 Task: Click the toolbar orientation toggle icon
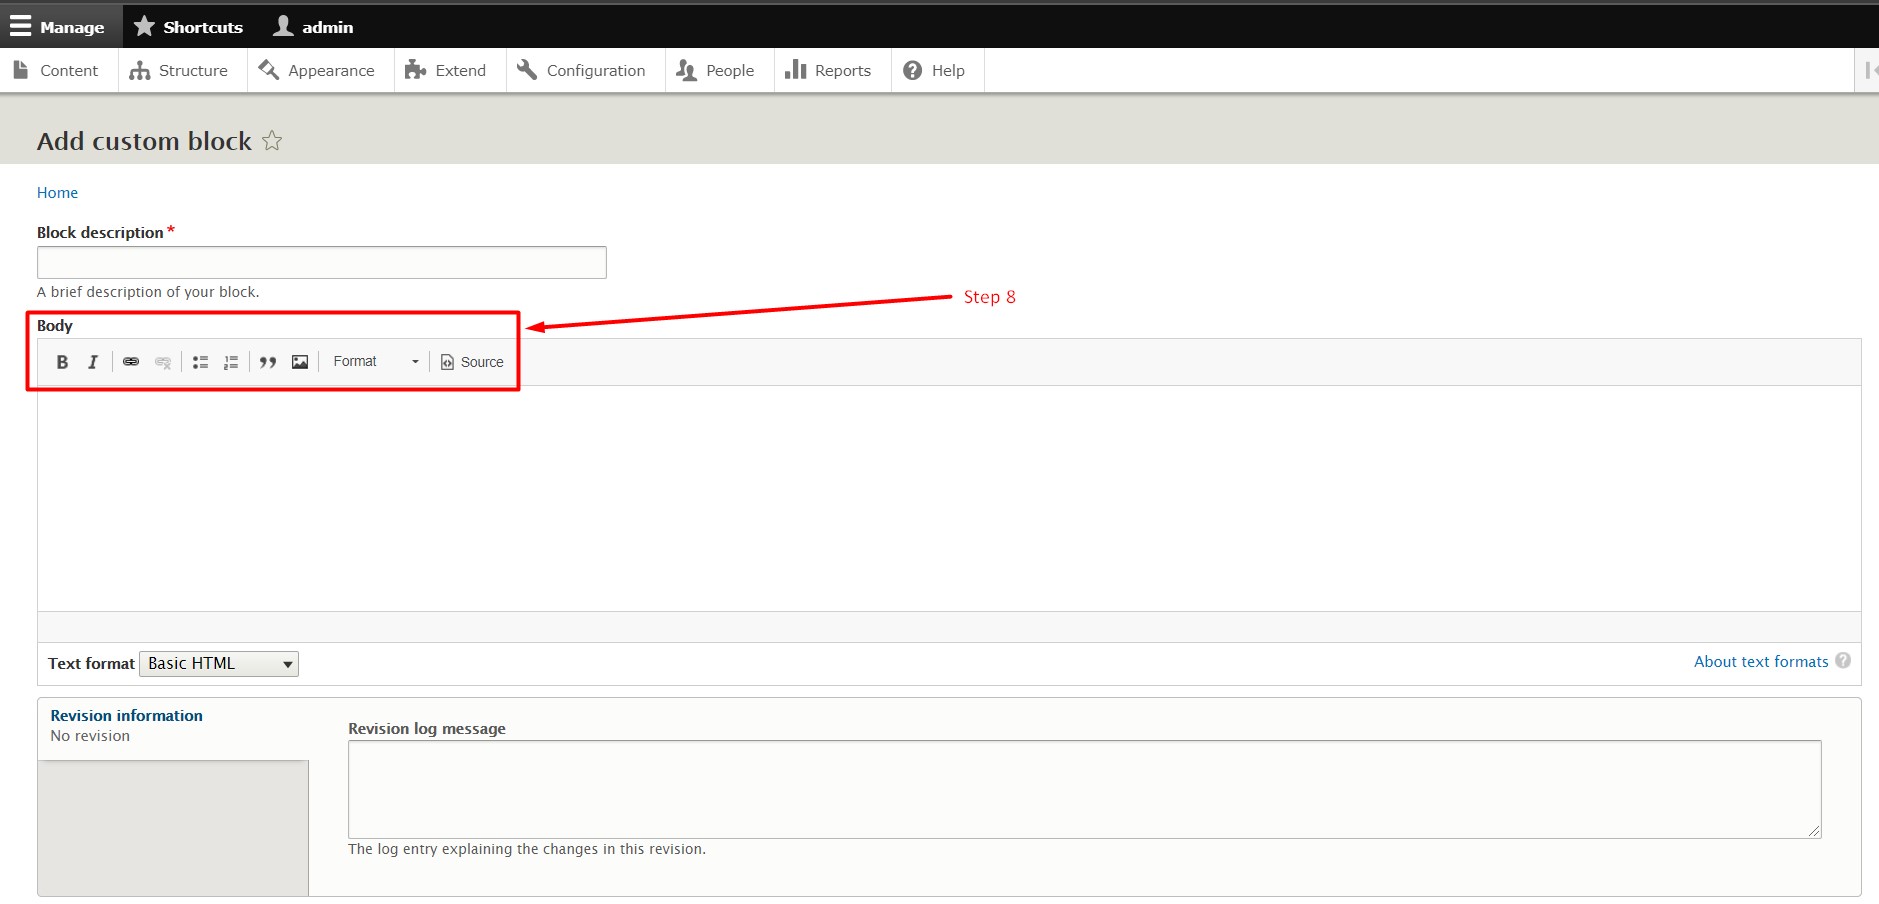coord(1868,70)
